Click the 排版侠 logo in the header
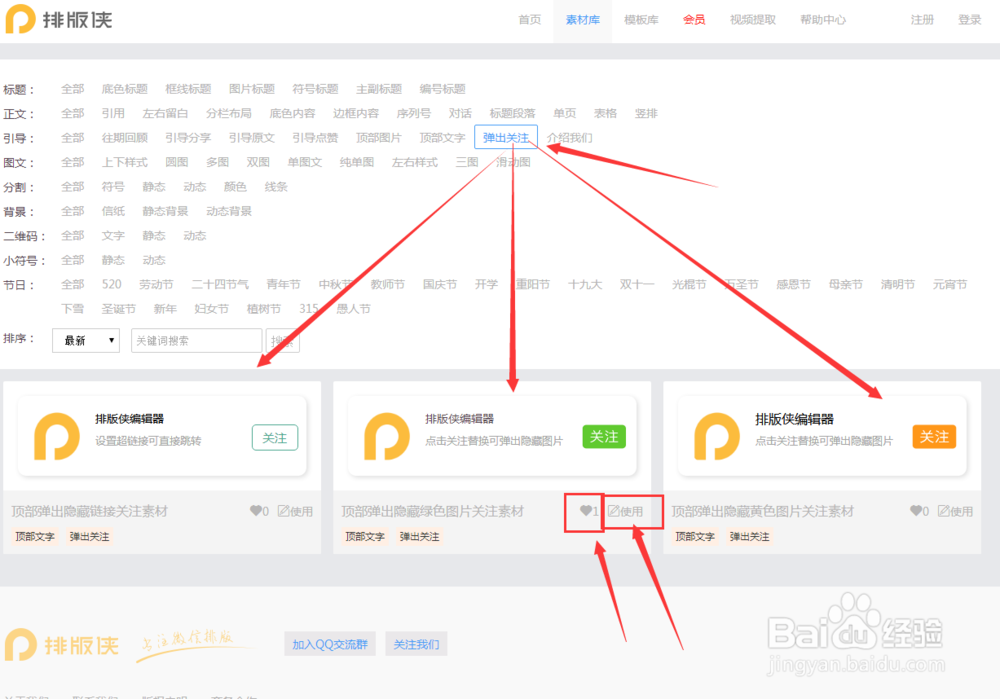 tap(59, 19)
